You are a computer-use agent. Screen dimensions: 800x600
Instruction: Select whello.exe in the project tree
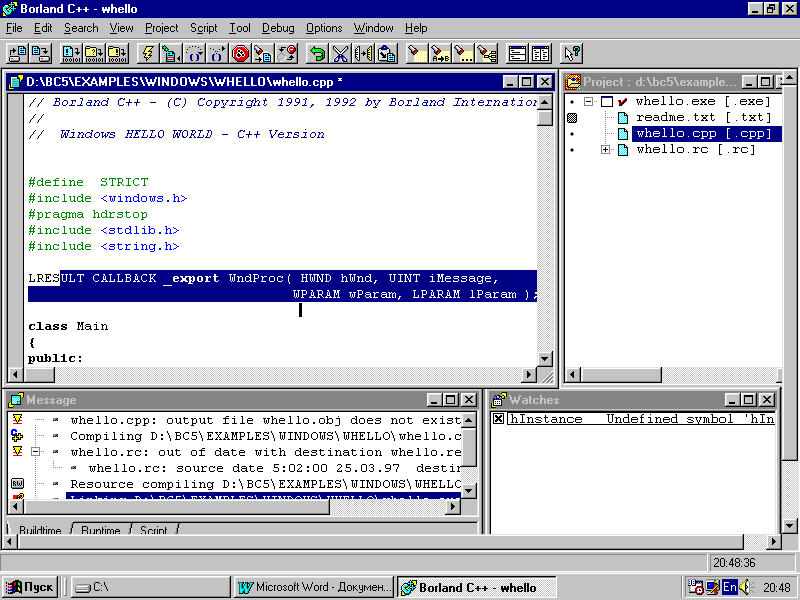[x=703, y=101]
